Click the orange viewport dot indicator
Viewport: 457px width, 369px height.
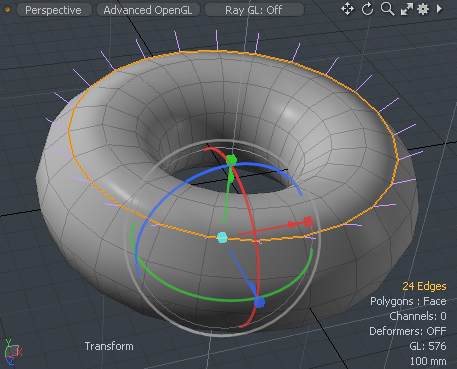click(6, 9)
